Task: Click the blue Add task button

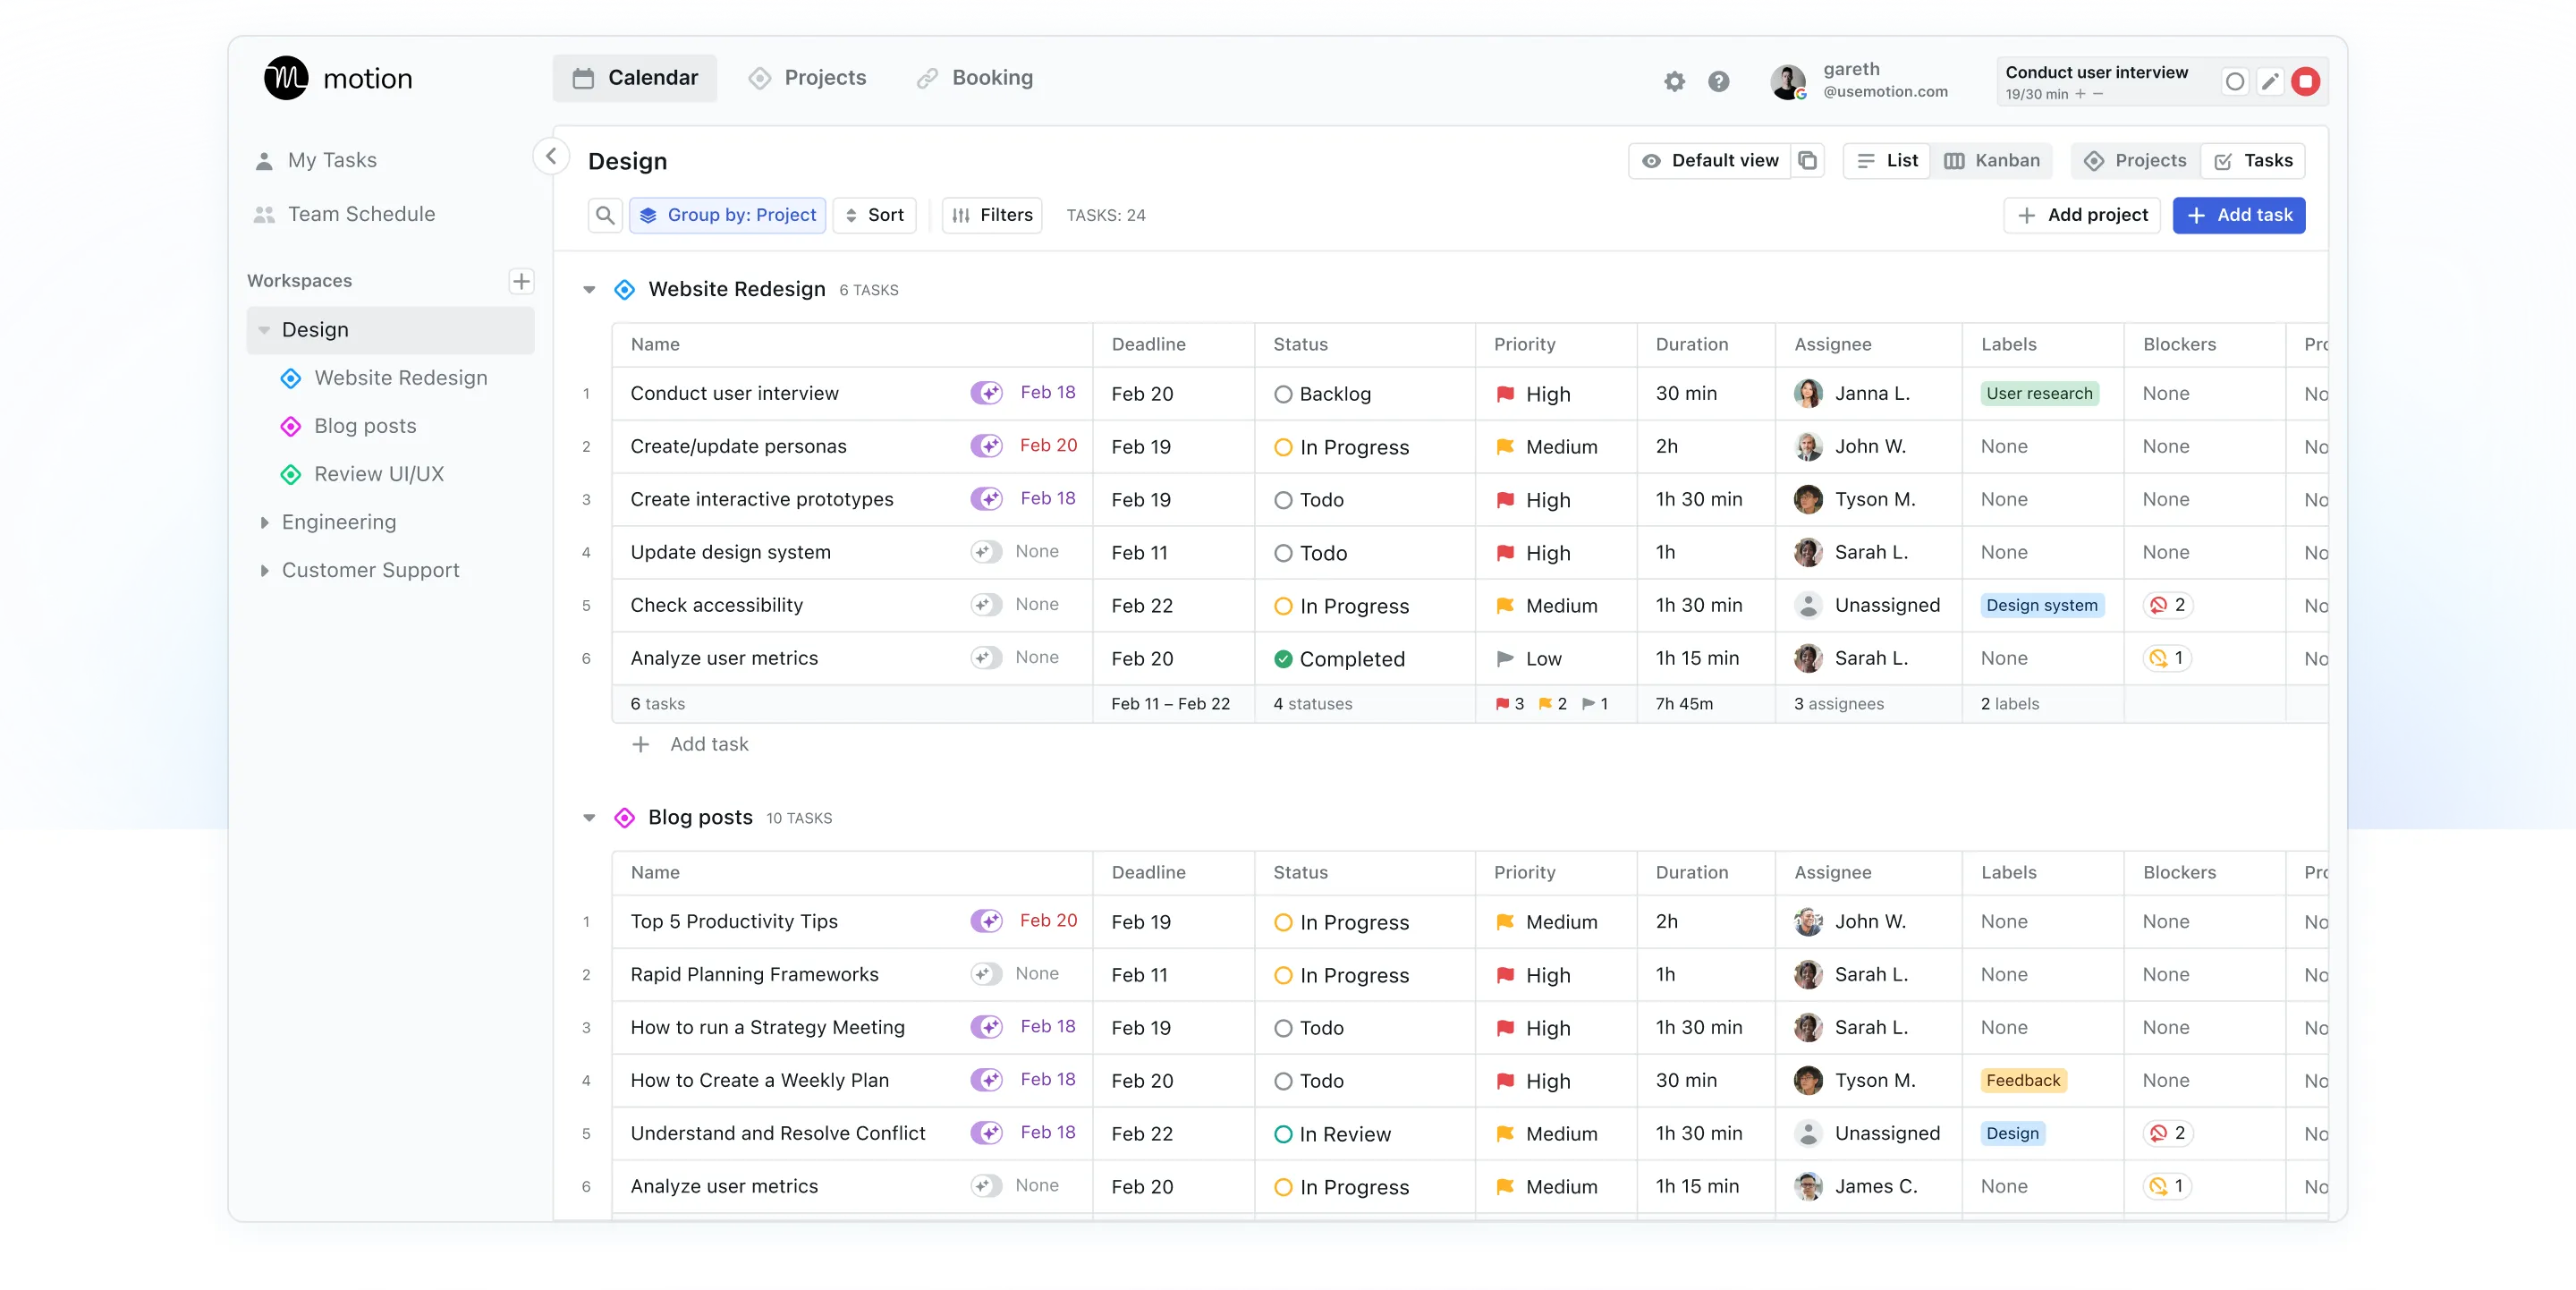Action: point(2239,215)
